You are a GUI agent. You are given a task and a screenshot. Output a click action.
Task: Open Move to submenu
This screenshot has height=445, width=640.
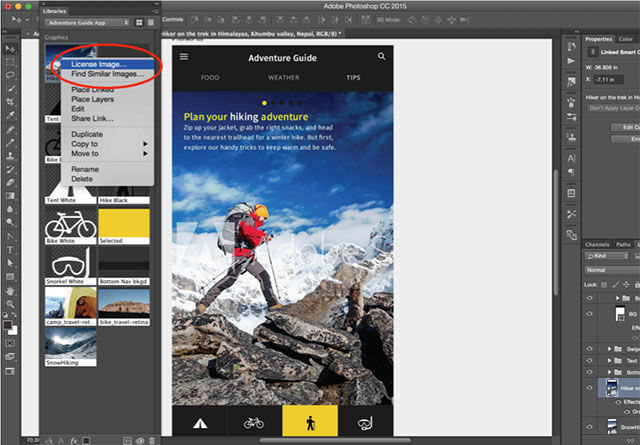point(107,154)
